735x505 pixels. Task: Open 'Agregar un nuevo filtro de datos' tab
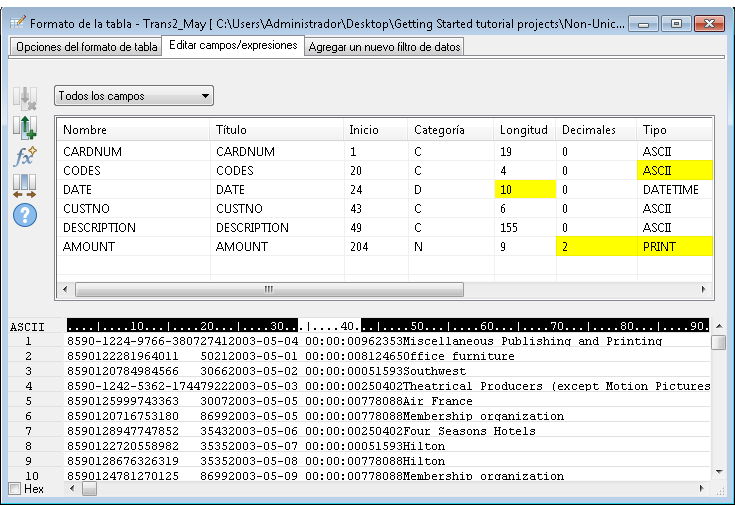point(383,47)
